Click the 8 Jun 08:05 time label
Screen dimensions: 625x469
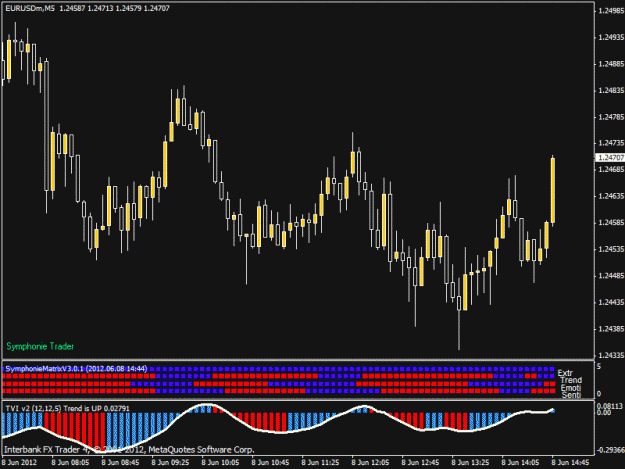tap(70, 463)
